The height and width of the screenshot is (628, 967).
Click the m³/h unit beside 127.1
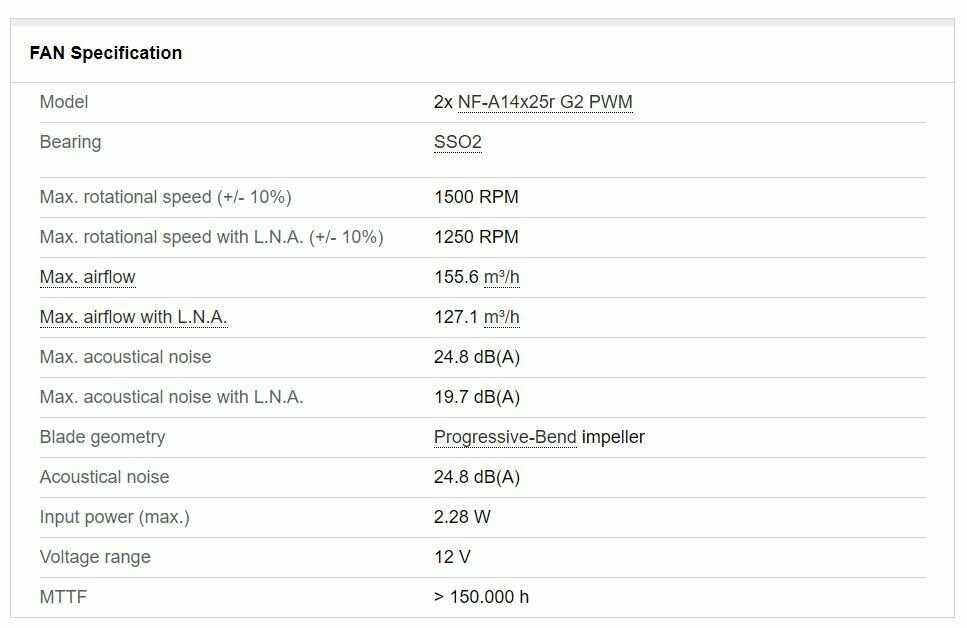[501, 317]
